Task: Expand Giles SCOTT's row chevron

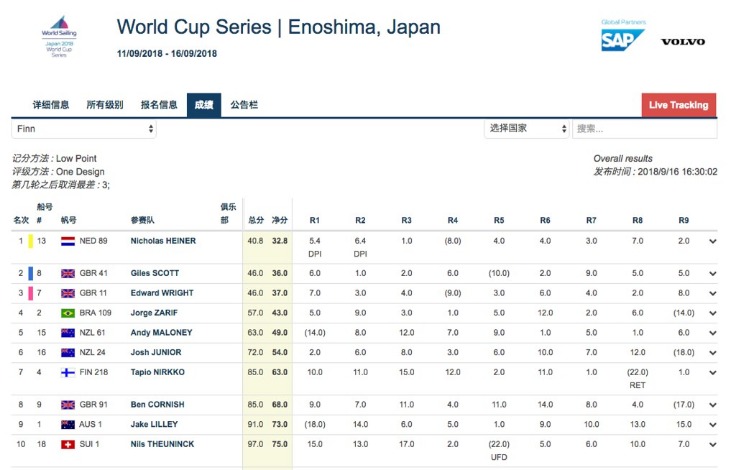Action: 713,273
